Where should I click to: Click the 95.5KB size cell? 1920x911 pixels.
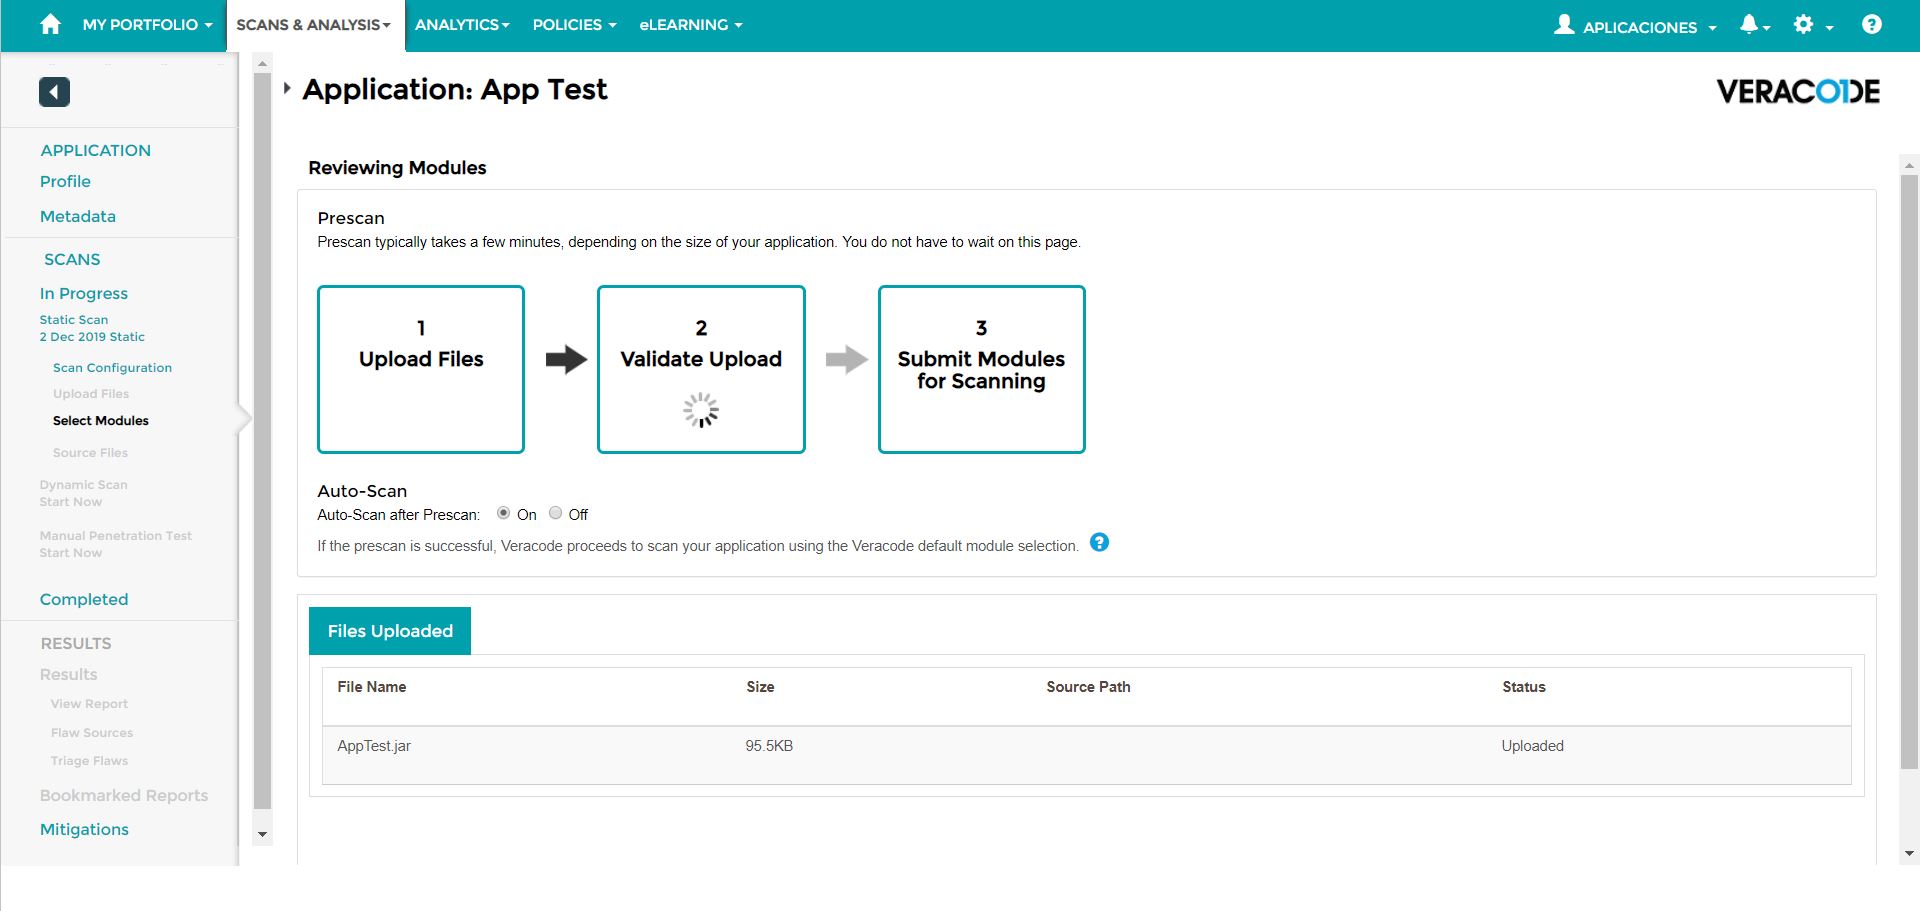[769, 746]
